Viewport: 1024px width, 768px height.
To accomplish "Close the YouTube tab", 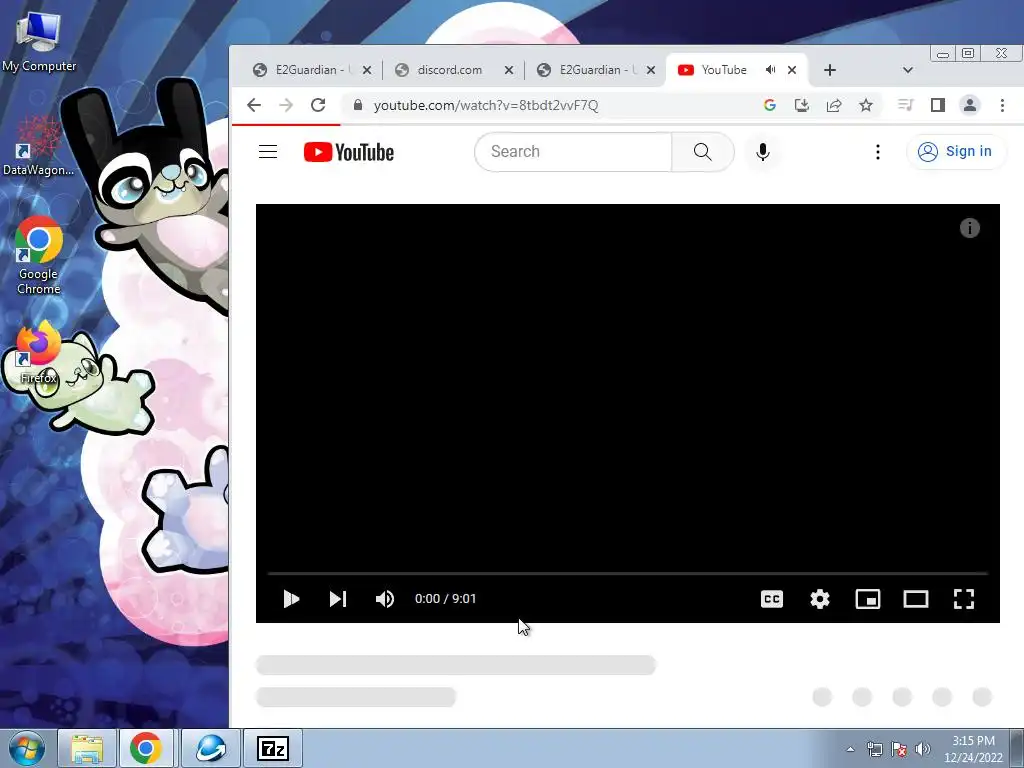I will tap(792, 70).
